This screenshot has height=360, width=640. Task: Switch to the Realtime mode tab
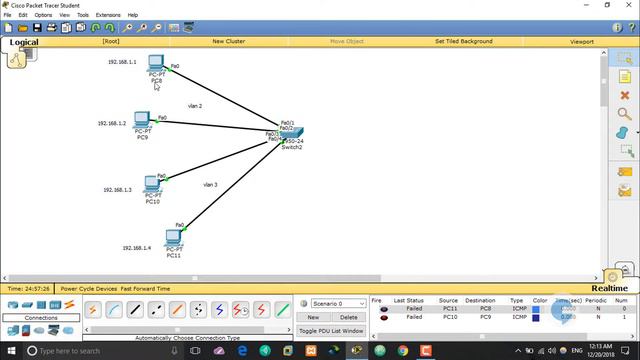[x=609, y=289]
